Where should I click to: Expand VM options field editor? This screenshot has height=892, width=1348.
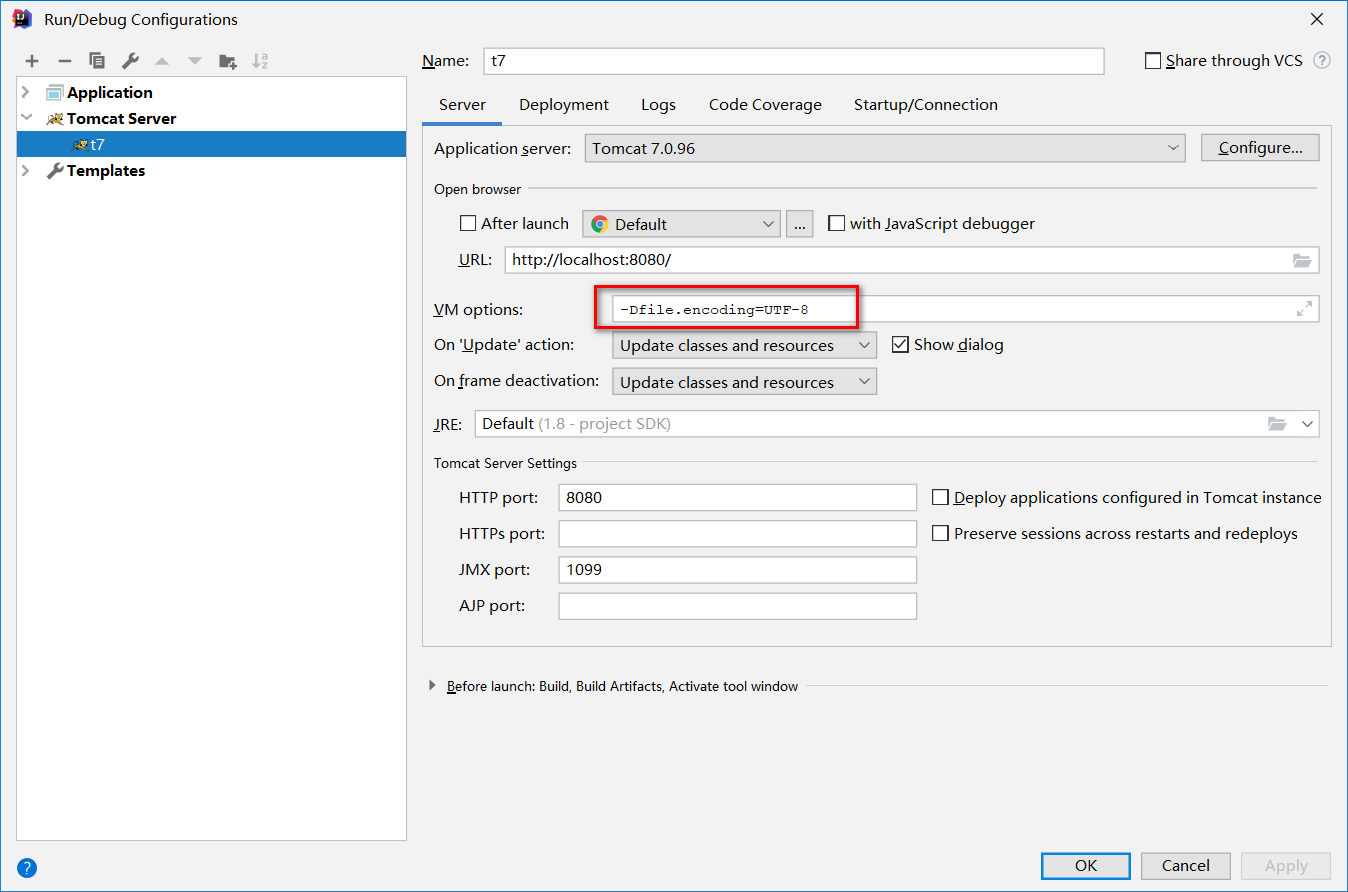pyautogui.click(x=1304, y=309)
